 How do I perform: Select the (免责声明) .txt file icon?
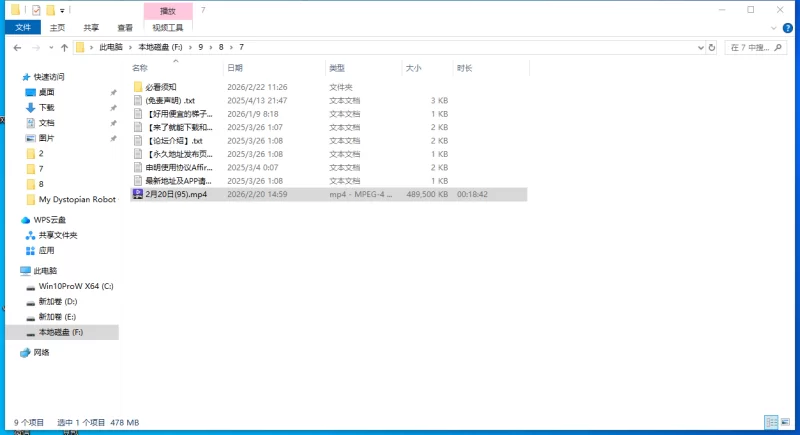pyautogui.click(x=138, y=100)
